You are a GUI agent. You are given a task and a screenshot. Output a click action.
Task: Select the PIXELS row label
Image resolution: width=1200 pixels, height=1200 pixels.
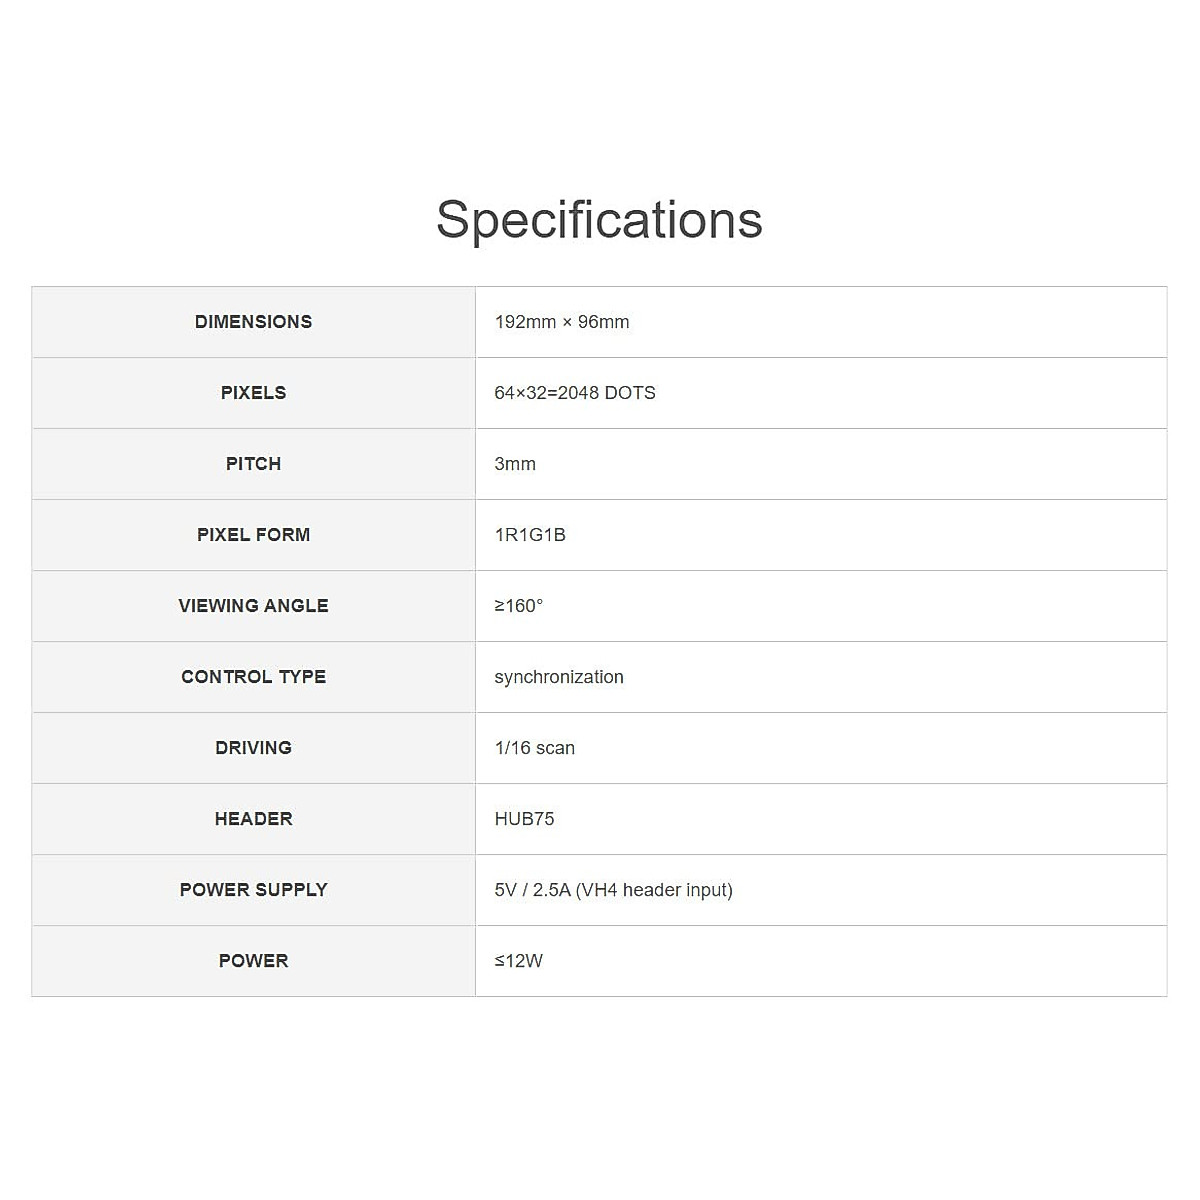tap(253, 393)
